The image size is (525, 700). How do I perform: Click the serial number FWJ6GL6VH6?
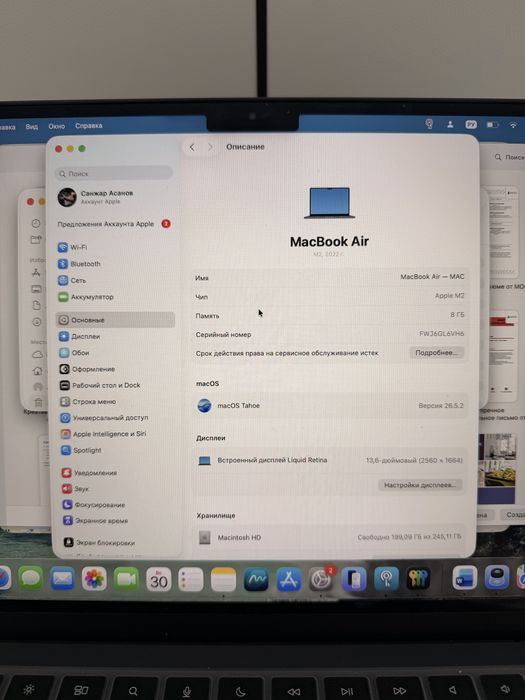[x=442, y=333]
